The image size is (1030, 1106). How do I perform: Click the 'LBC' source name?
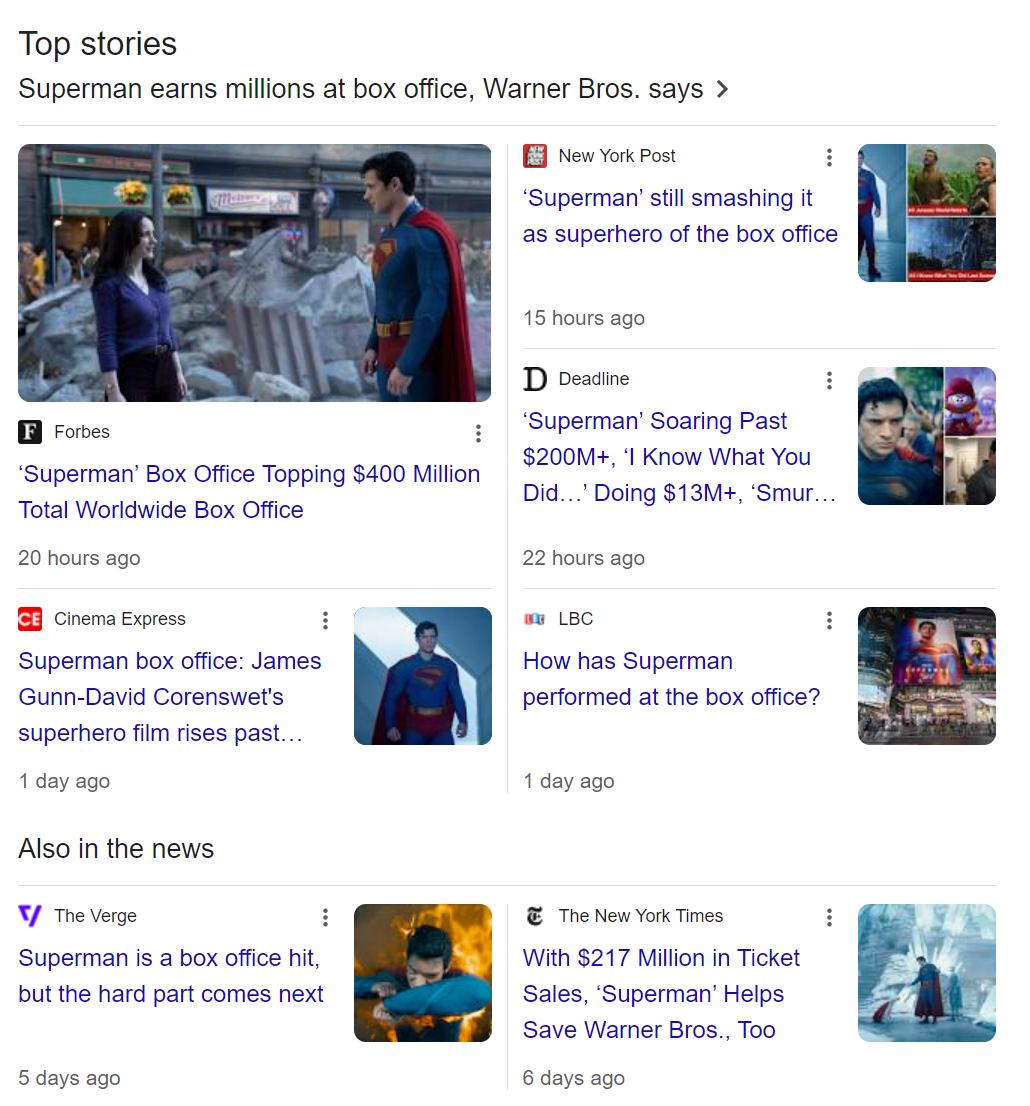(x=576, y=619)
